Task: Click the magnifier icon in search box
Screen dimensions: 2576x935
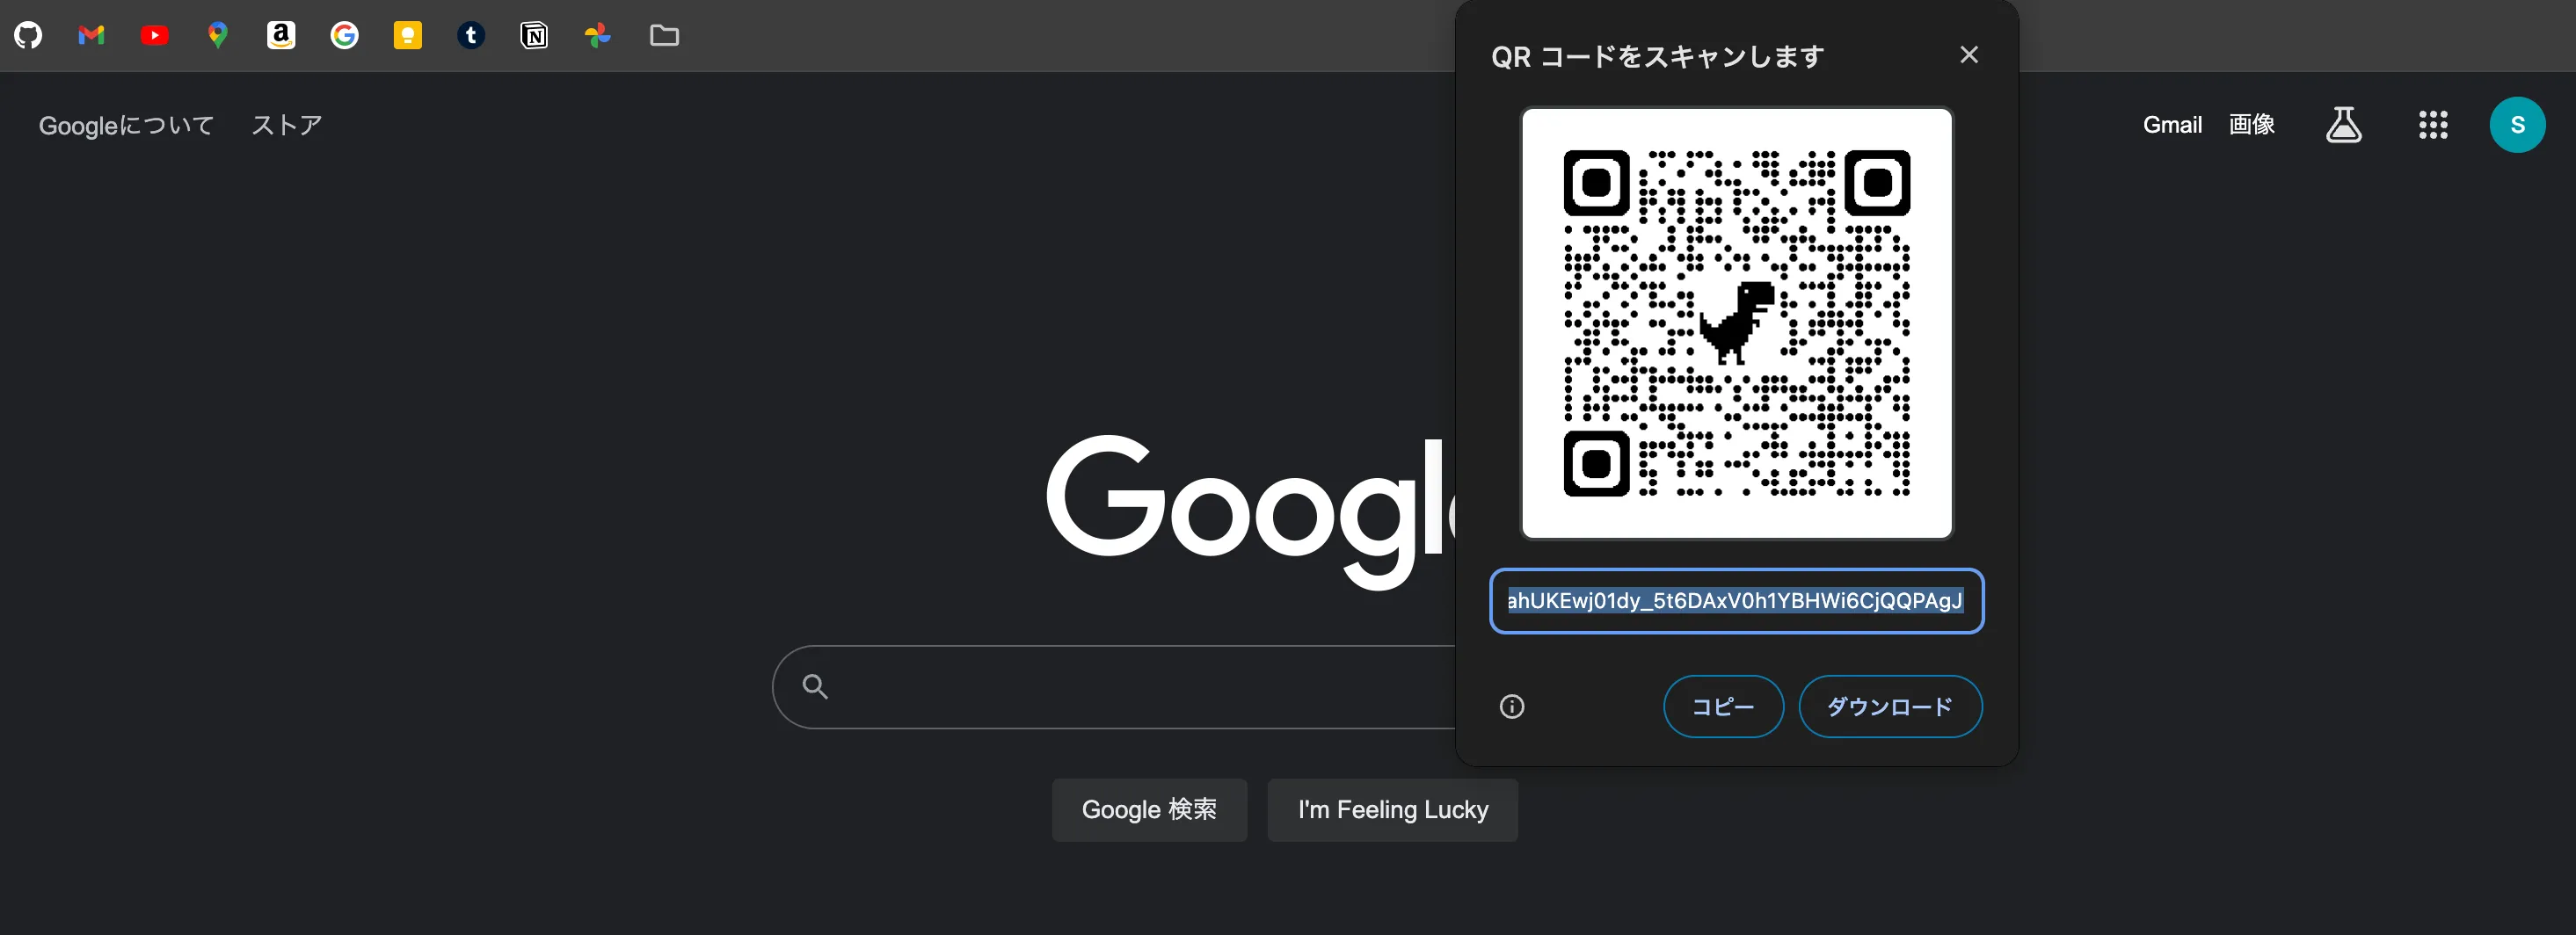Action: (815, 687)
